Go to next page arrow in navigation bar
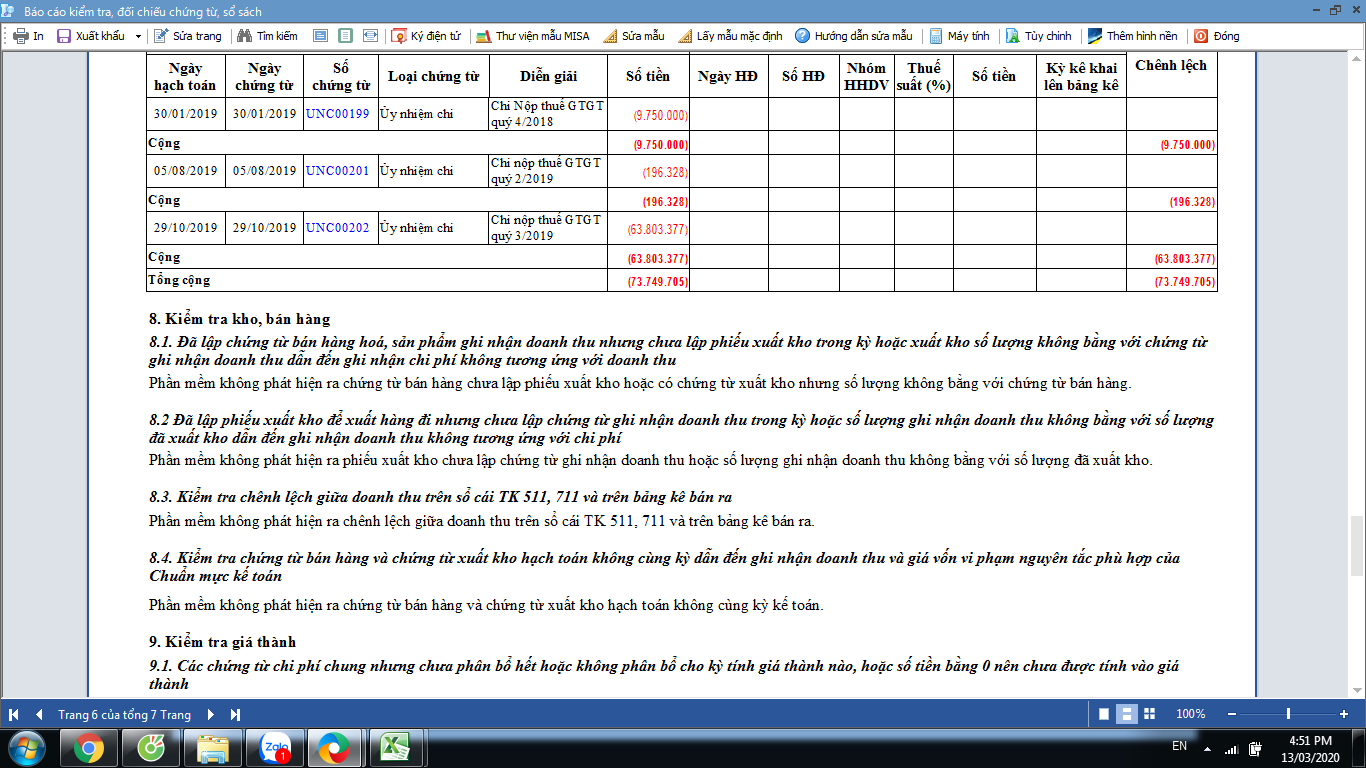Image resolution: width=1366 pixels, height=768 pixels. [211, 714]
